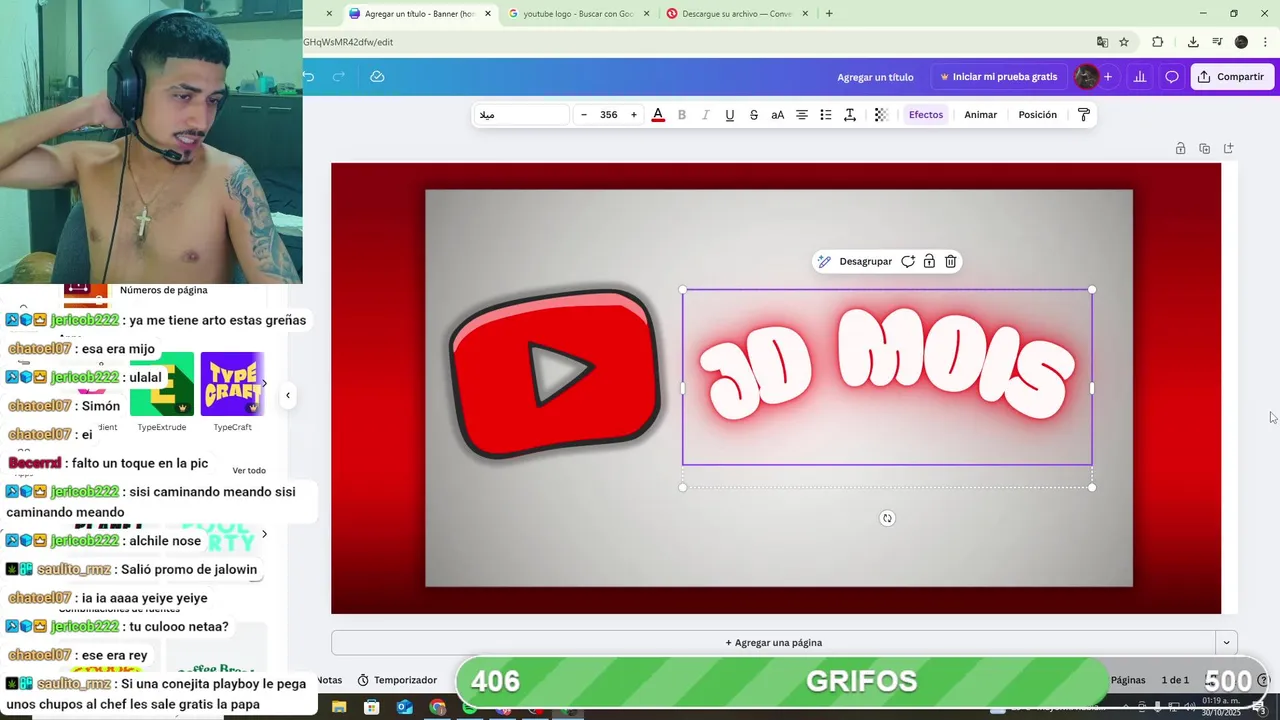Click Agregar una página
1280x720 pixels.
click(x=774, y=643)
